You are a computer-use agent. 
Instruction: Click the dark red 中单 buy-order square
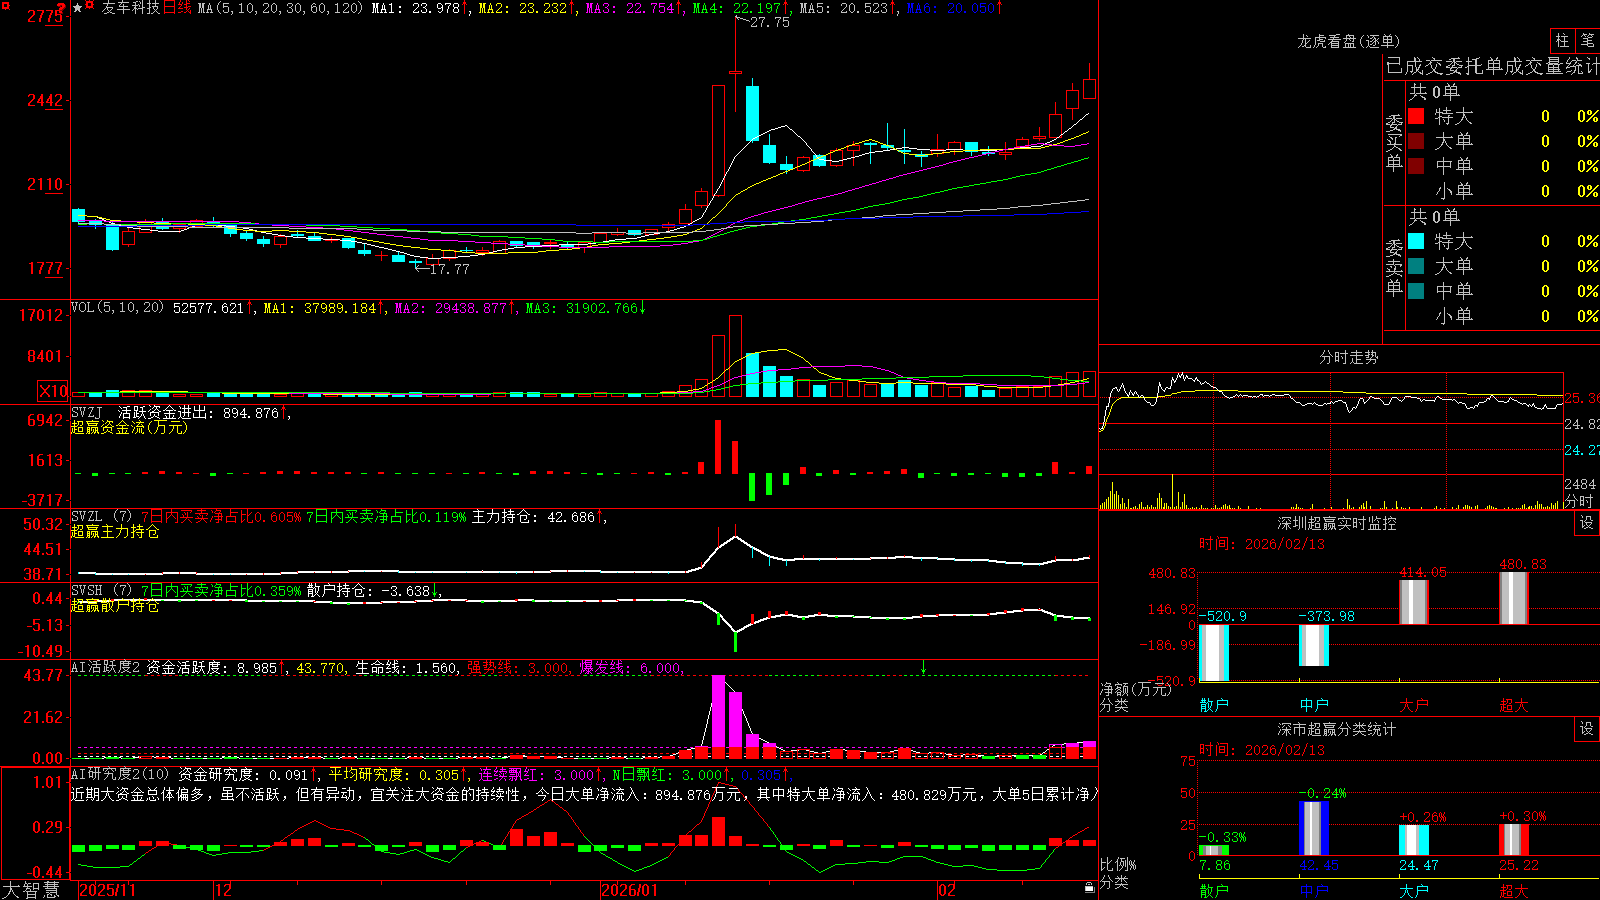pyautogui.click(x=1416, y=166)
